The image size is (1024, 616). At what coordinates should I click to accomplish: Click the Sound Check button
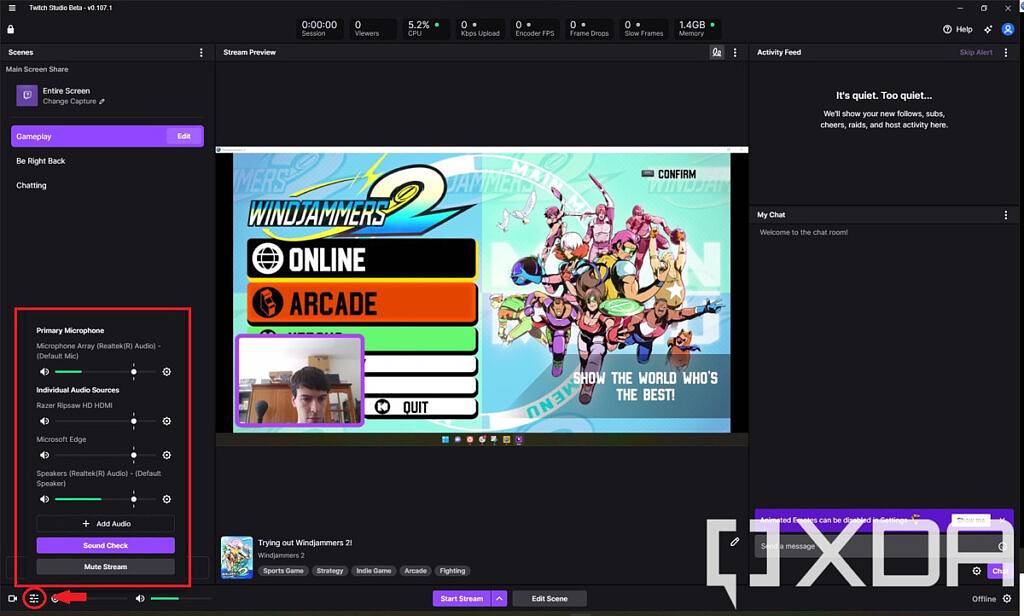click(x=105, y=545)
